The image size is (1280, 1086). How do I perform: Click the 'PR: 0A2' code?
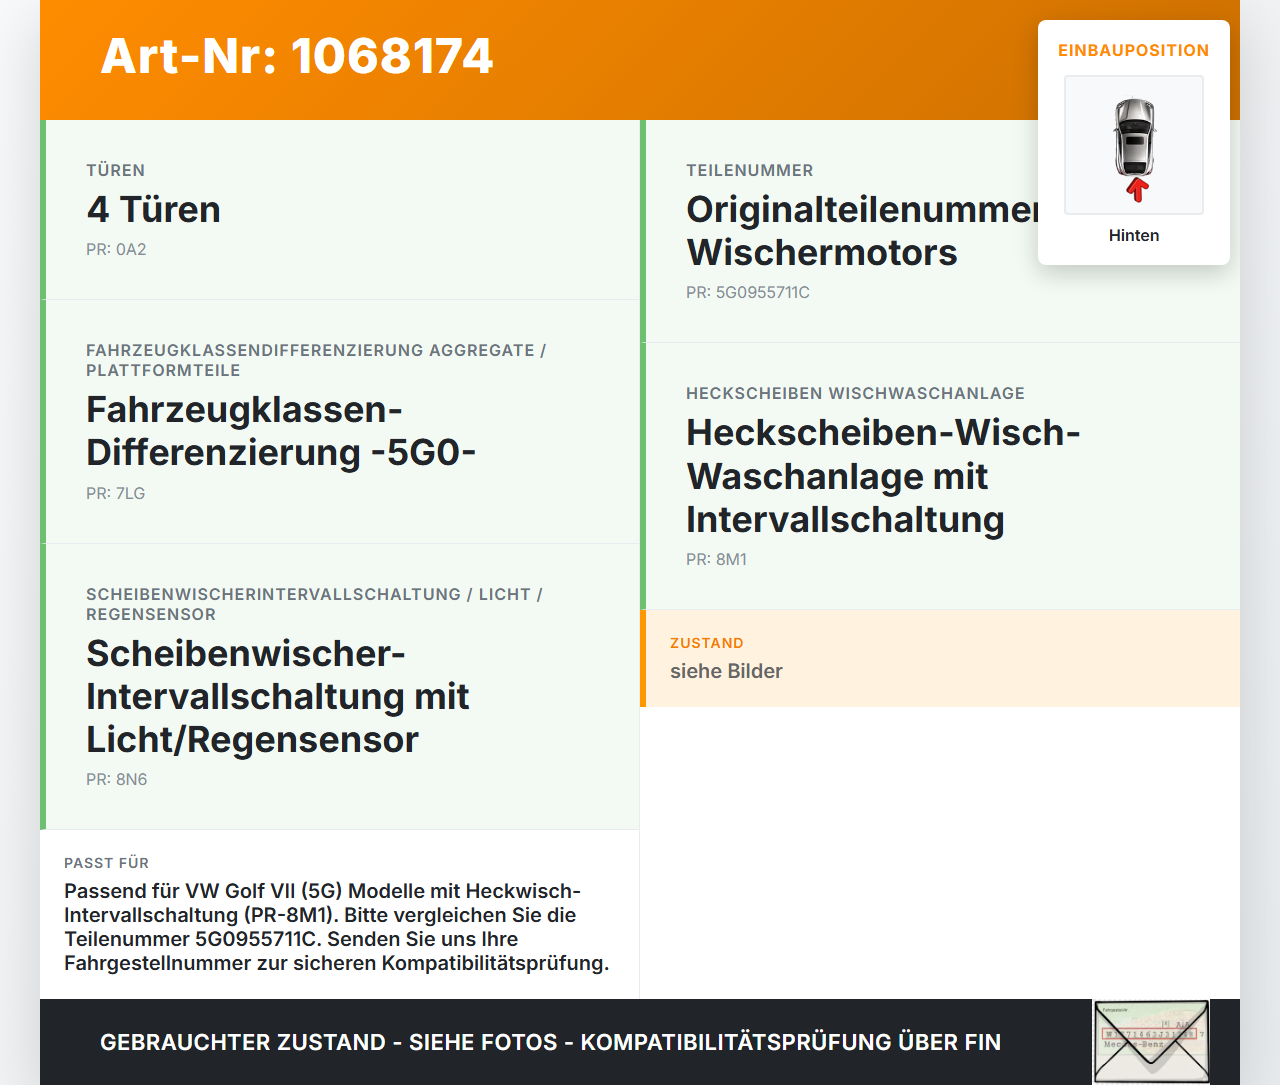[116, 249]
